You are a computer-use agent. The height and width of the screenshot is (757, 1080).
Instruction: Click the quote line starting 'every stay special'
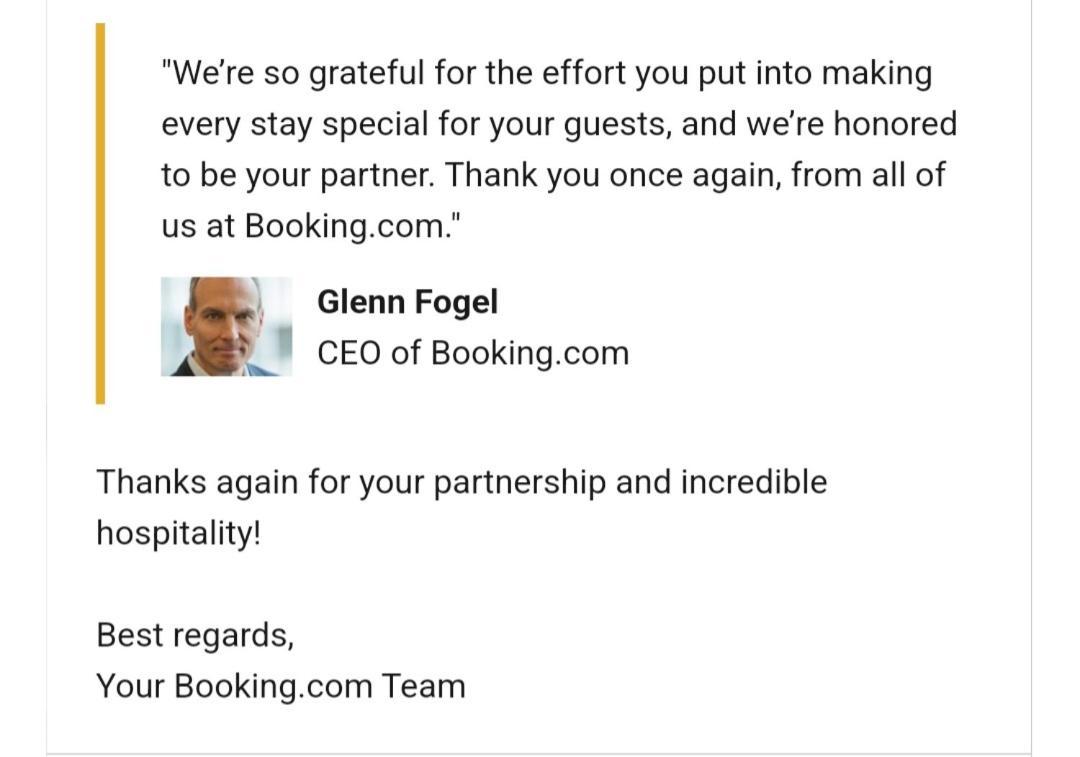pyautogui.click(x=559, y=125)
